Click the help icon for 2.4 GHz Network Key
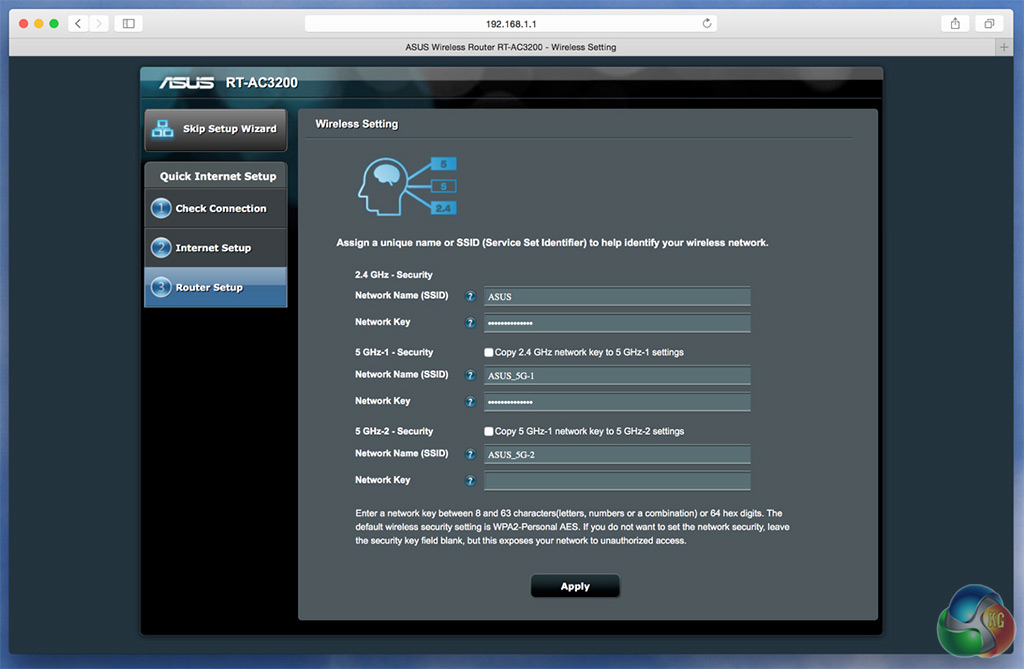Image resolution: width=1024 pixels, height=669 pixels. (470, 323)
